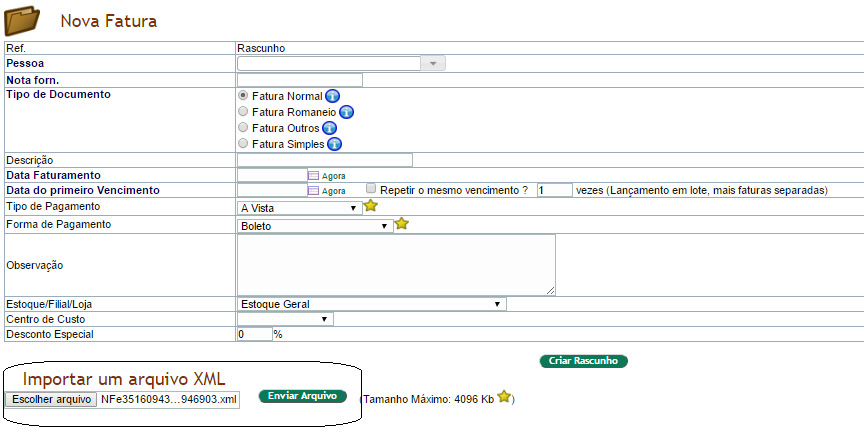Open the Centro de Custo dropdown
The height and width of the screenshot is (441, 864).
(x=285, y=319)
